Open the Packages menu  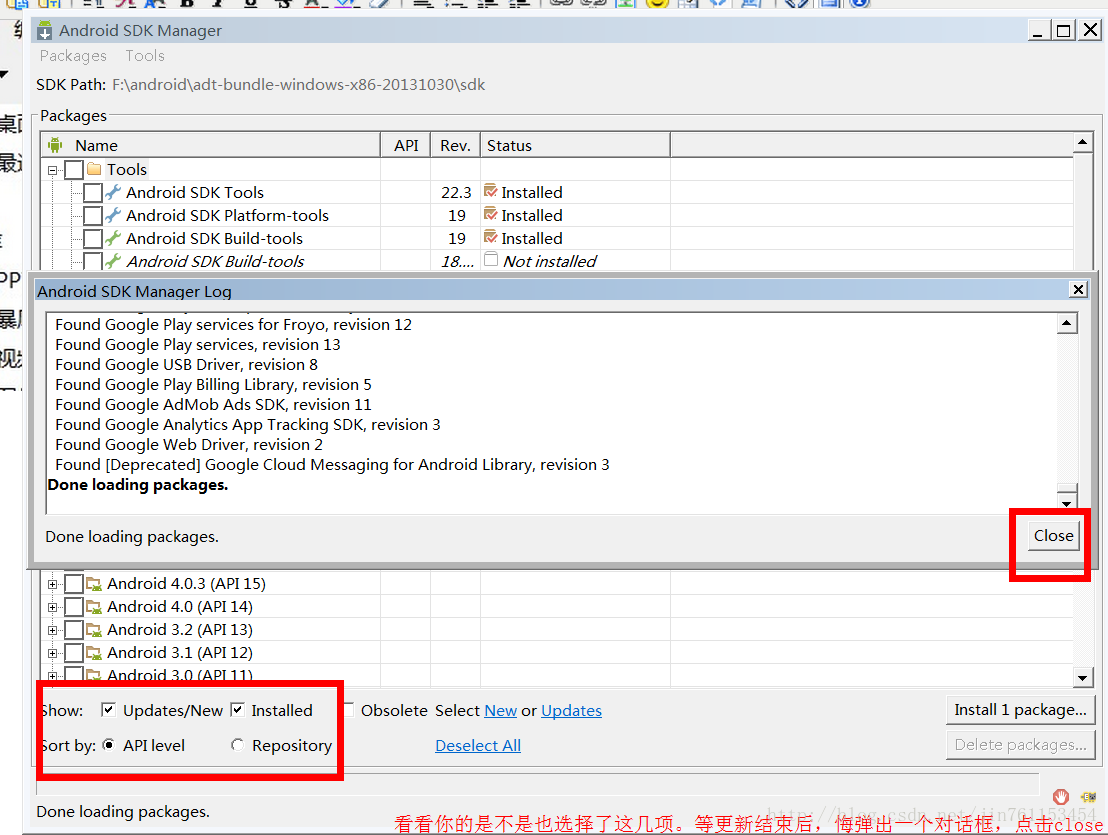tap(73, 56)
